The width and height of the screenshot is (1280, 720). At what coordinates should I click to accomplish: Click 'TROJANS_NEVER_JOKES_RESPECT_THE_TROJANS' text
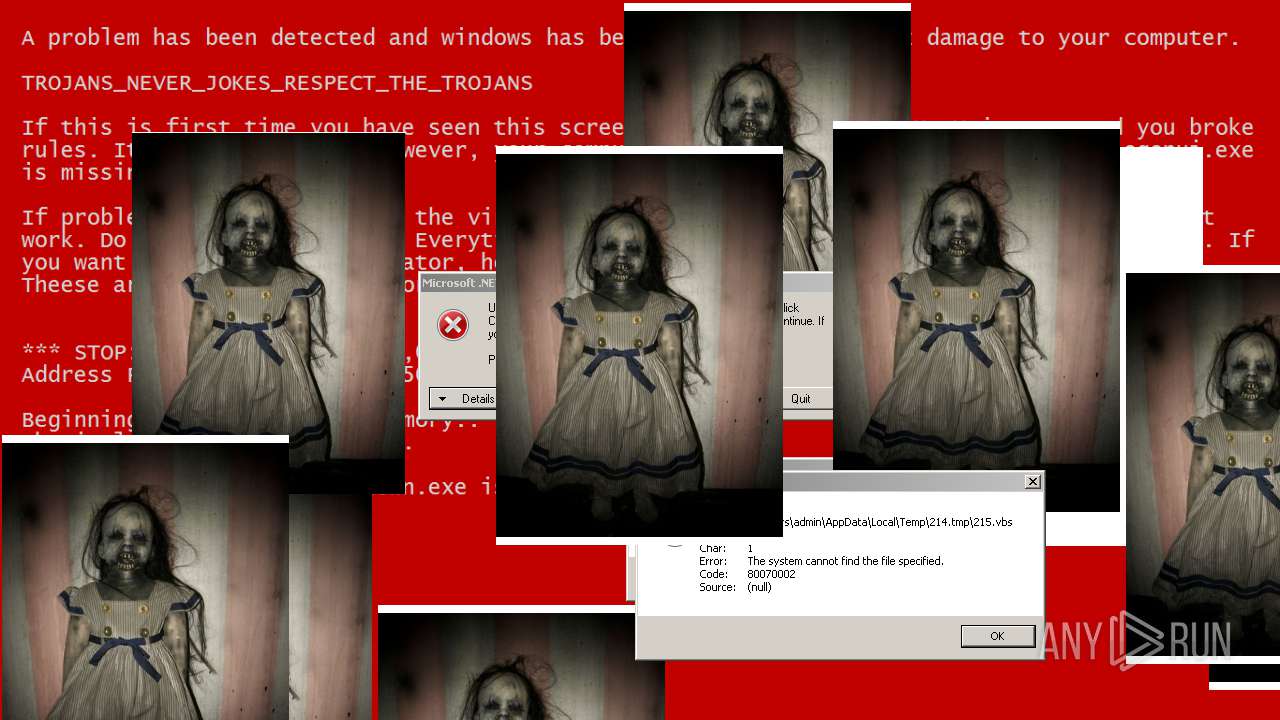click(277, 83)
